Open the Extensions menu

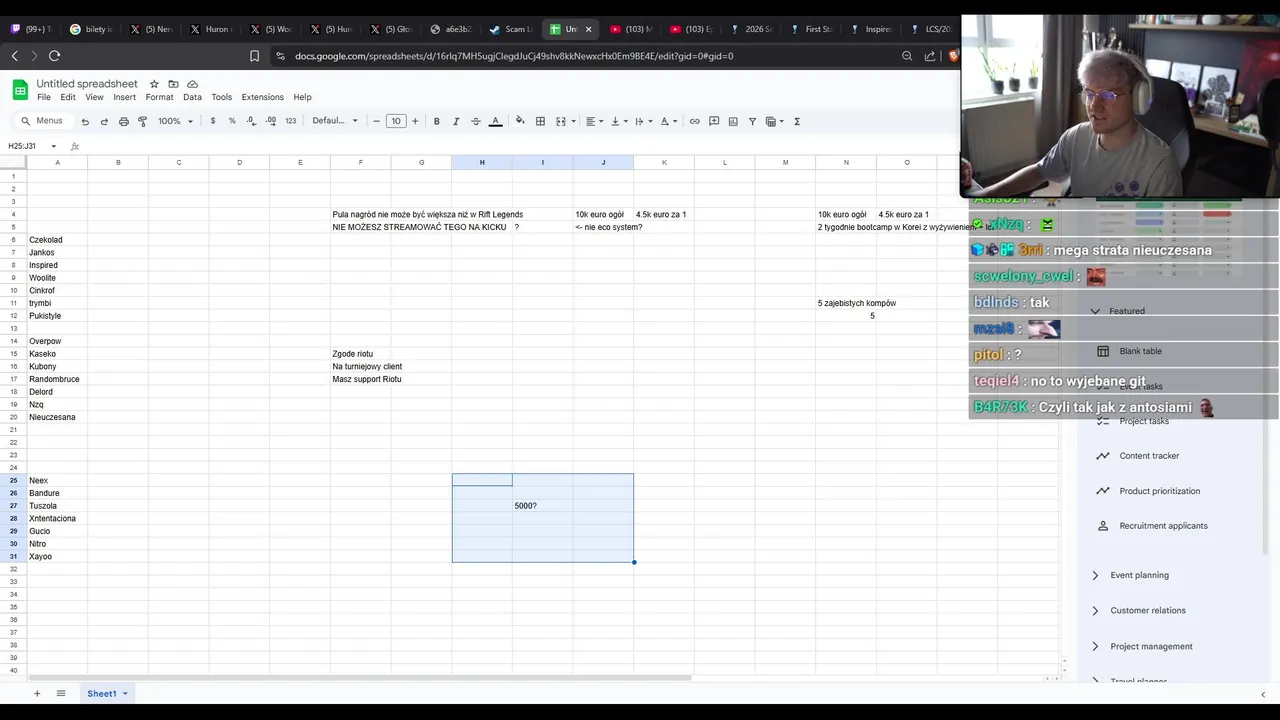click(x=262, y=97)
